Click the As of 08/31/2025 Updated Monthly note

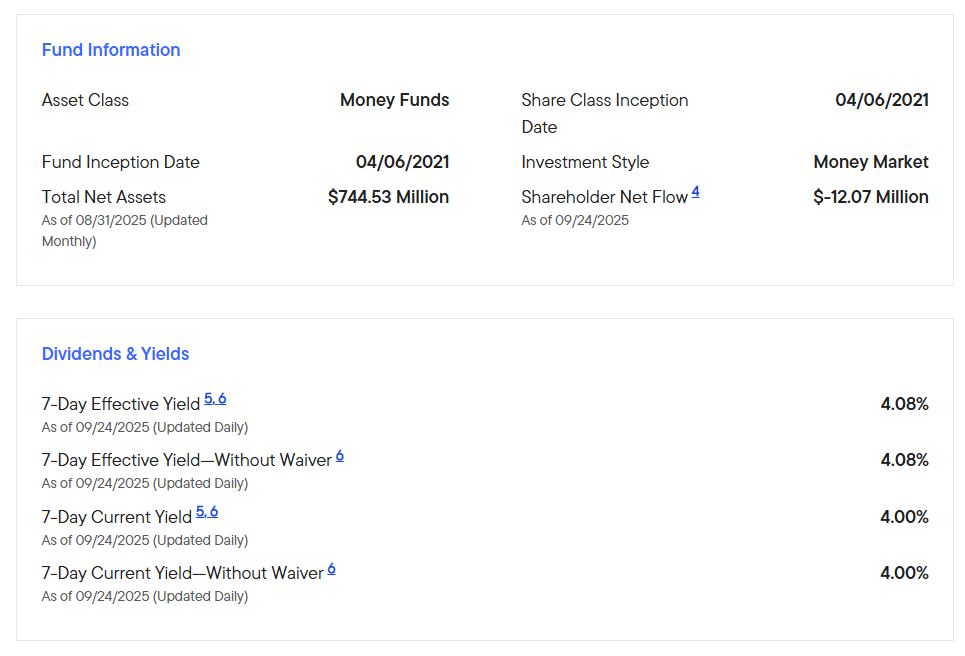[x=124, y=230]
